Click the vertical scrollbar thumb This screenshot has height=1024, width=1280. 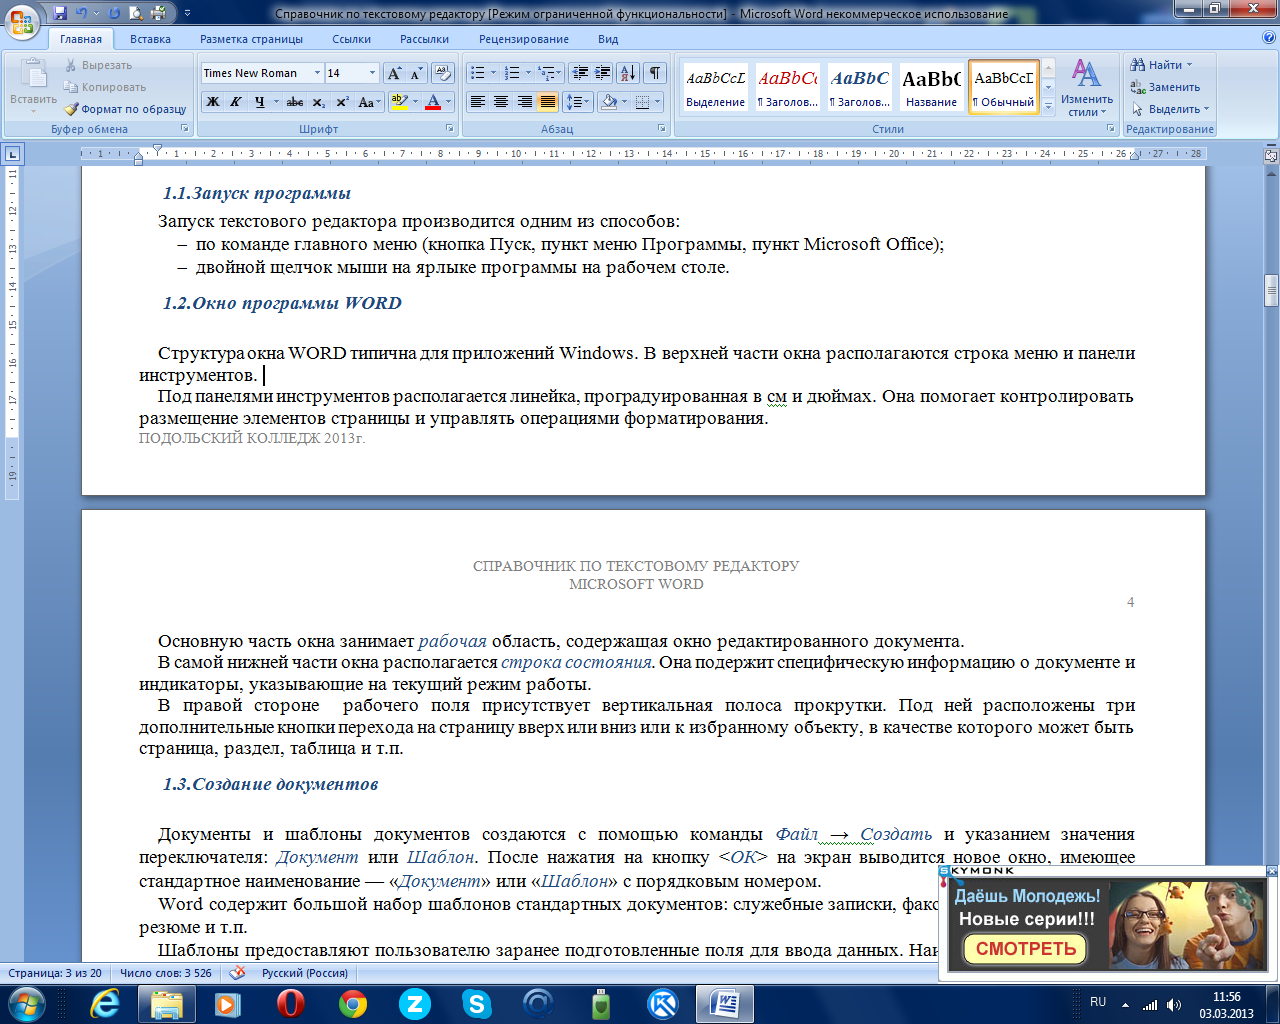(x=1271, y=290)
